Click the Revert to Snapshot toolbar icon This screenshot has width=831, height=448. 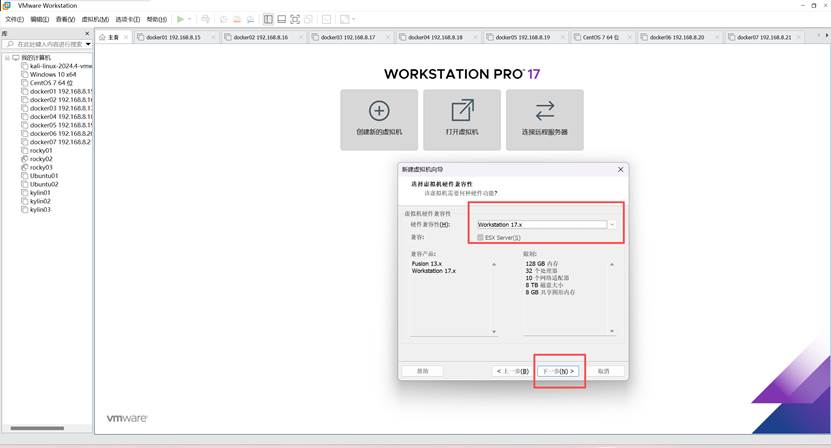click(x=237, y=19)
